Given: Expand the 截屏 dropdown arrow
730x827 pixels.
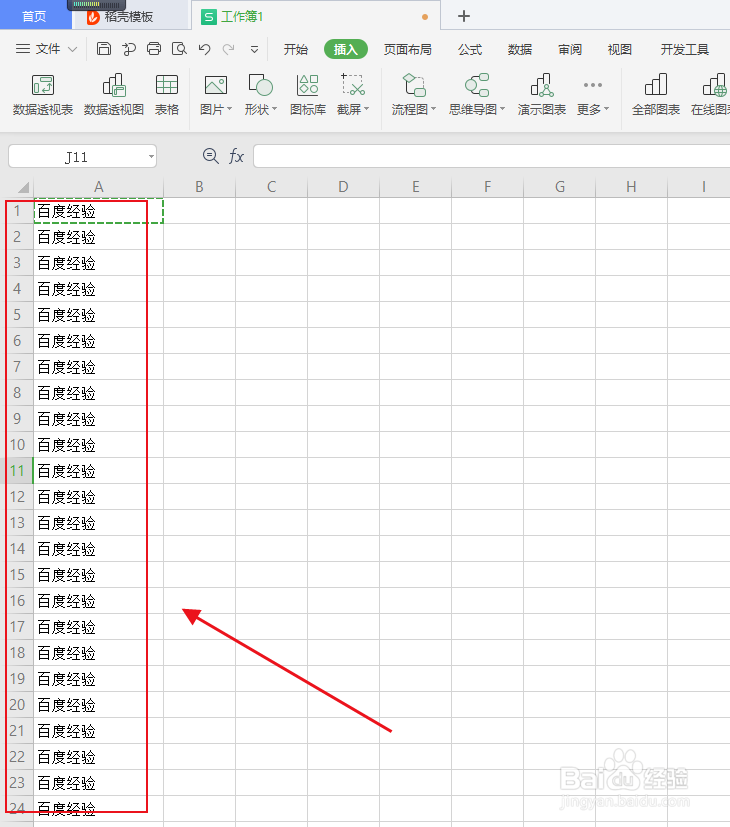Looking at the screenshot, I should click(367, 109).
